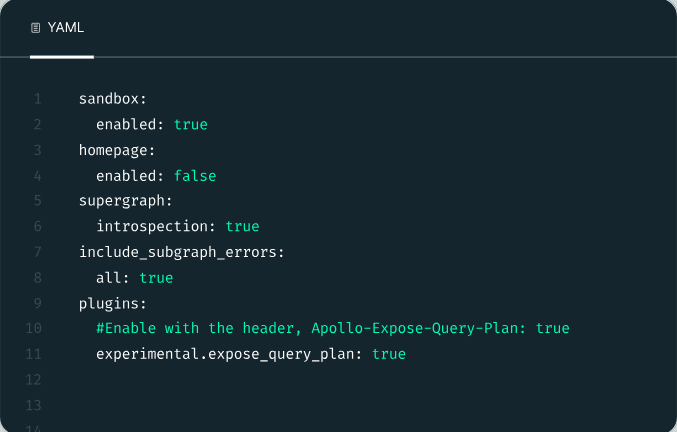
Task: Click line number 10 in the gutter
Action: click(33, 328)
